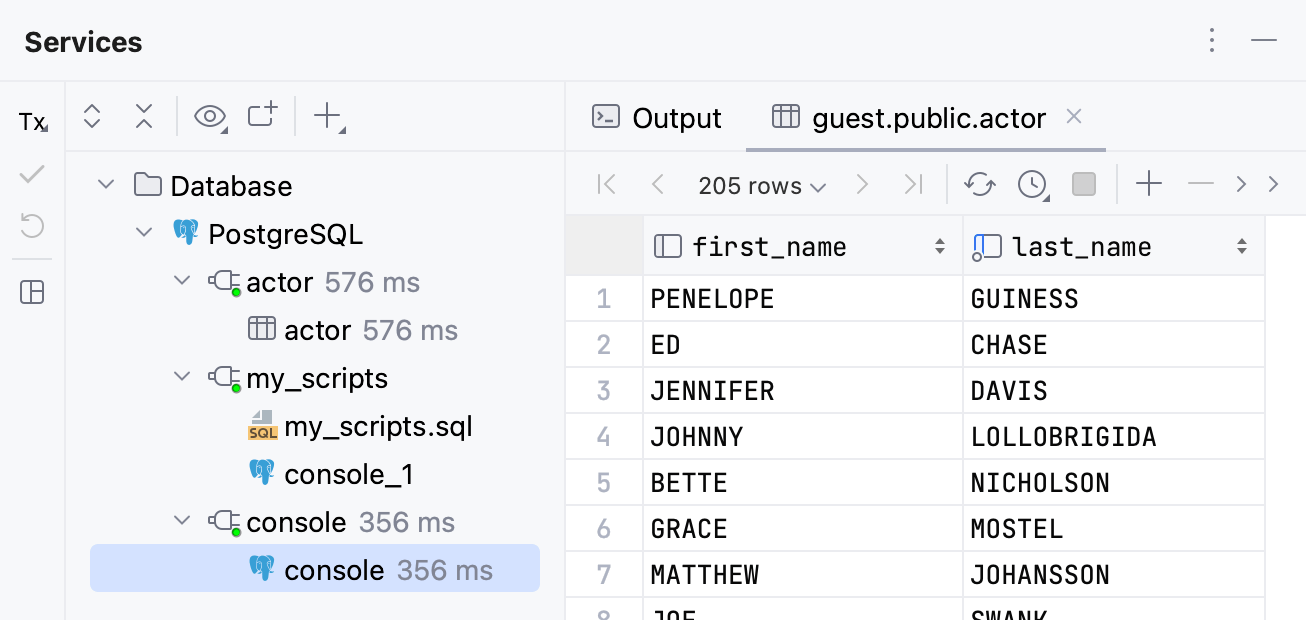Toggle the stop query square button
Viewport: 1306px width, 620px height.
[1083, 184]
